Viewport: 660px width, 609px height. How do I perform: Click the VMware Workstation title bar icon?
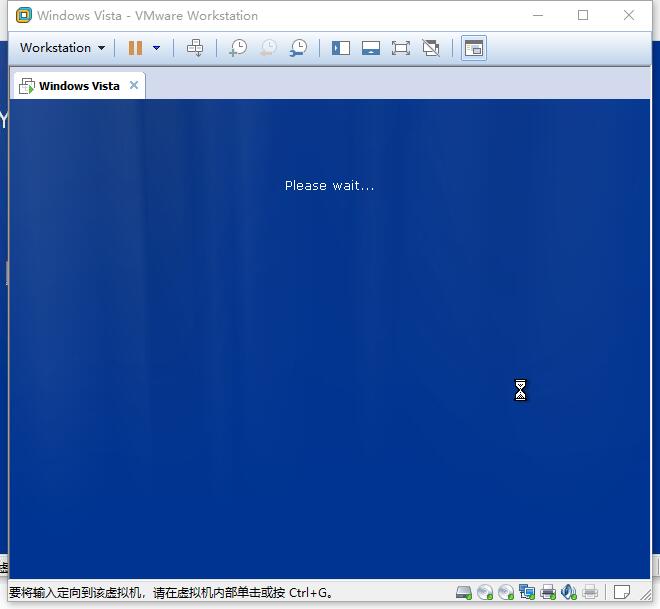[x=24, y=16]
